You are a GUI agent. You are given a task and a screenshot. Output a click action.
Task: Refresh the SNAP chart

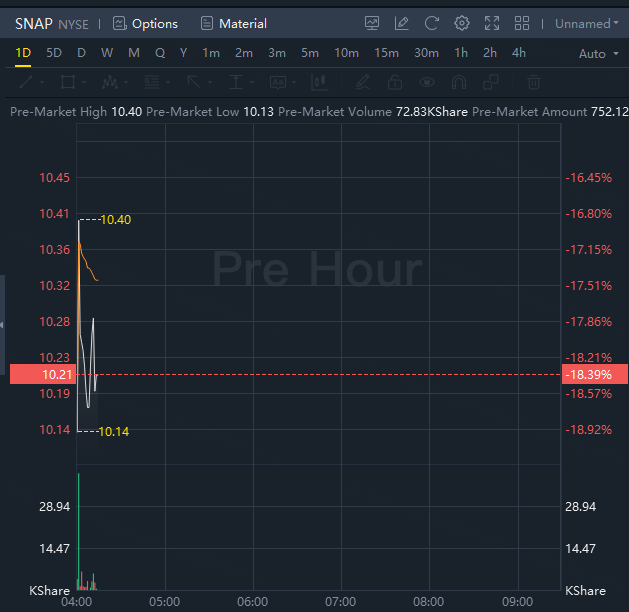click(x=432, y=23)
